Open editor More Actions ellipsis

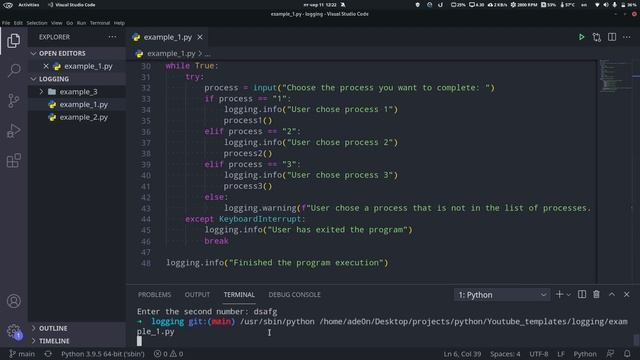(627, 37)
